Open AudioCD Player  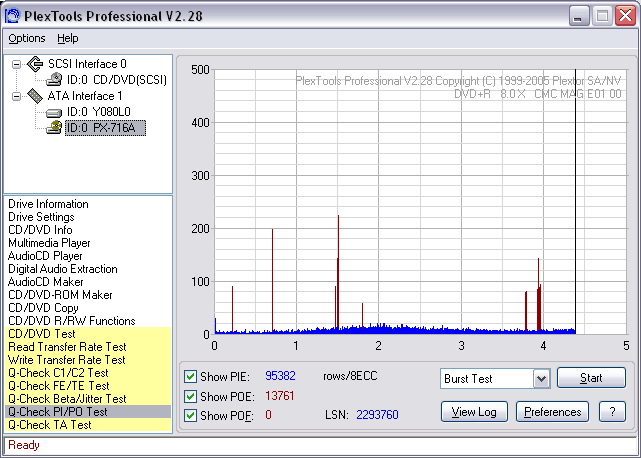pyautogui.click(x=45, y=256)
